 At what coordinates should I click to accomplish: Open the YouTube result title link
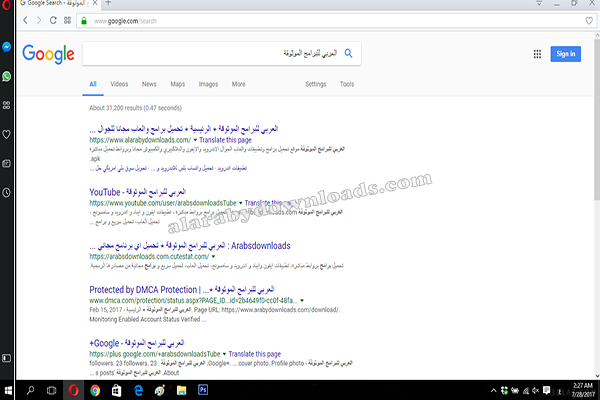[x=137, y=192]
